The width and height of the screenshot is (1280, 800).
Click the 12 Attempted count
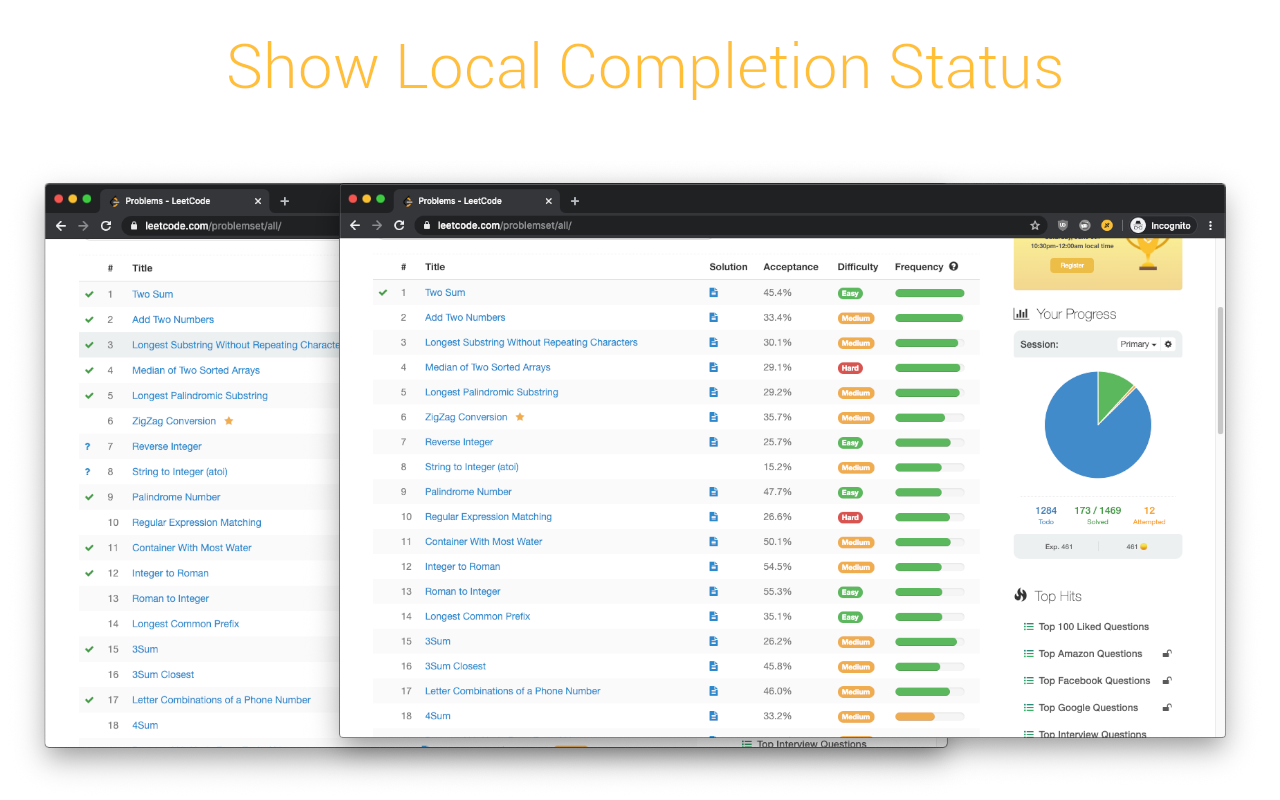click(x=1149, y=510)
